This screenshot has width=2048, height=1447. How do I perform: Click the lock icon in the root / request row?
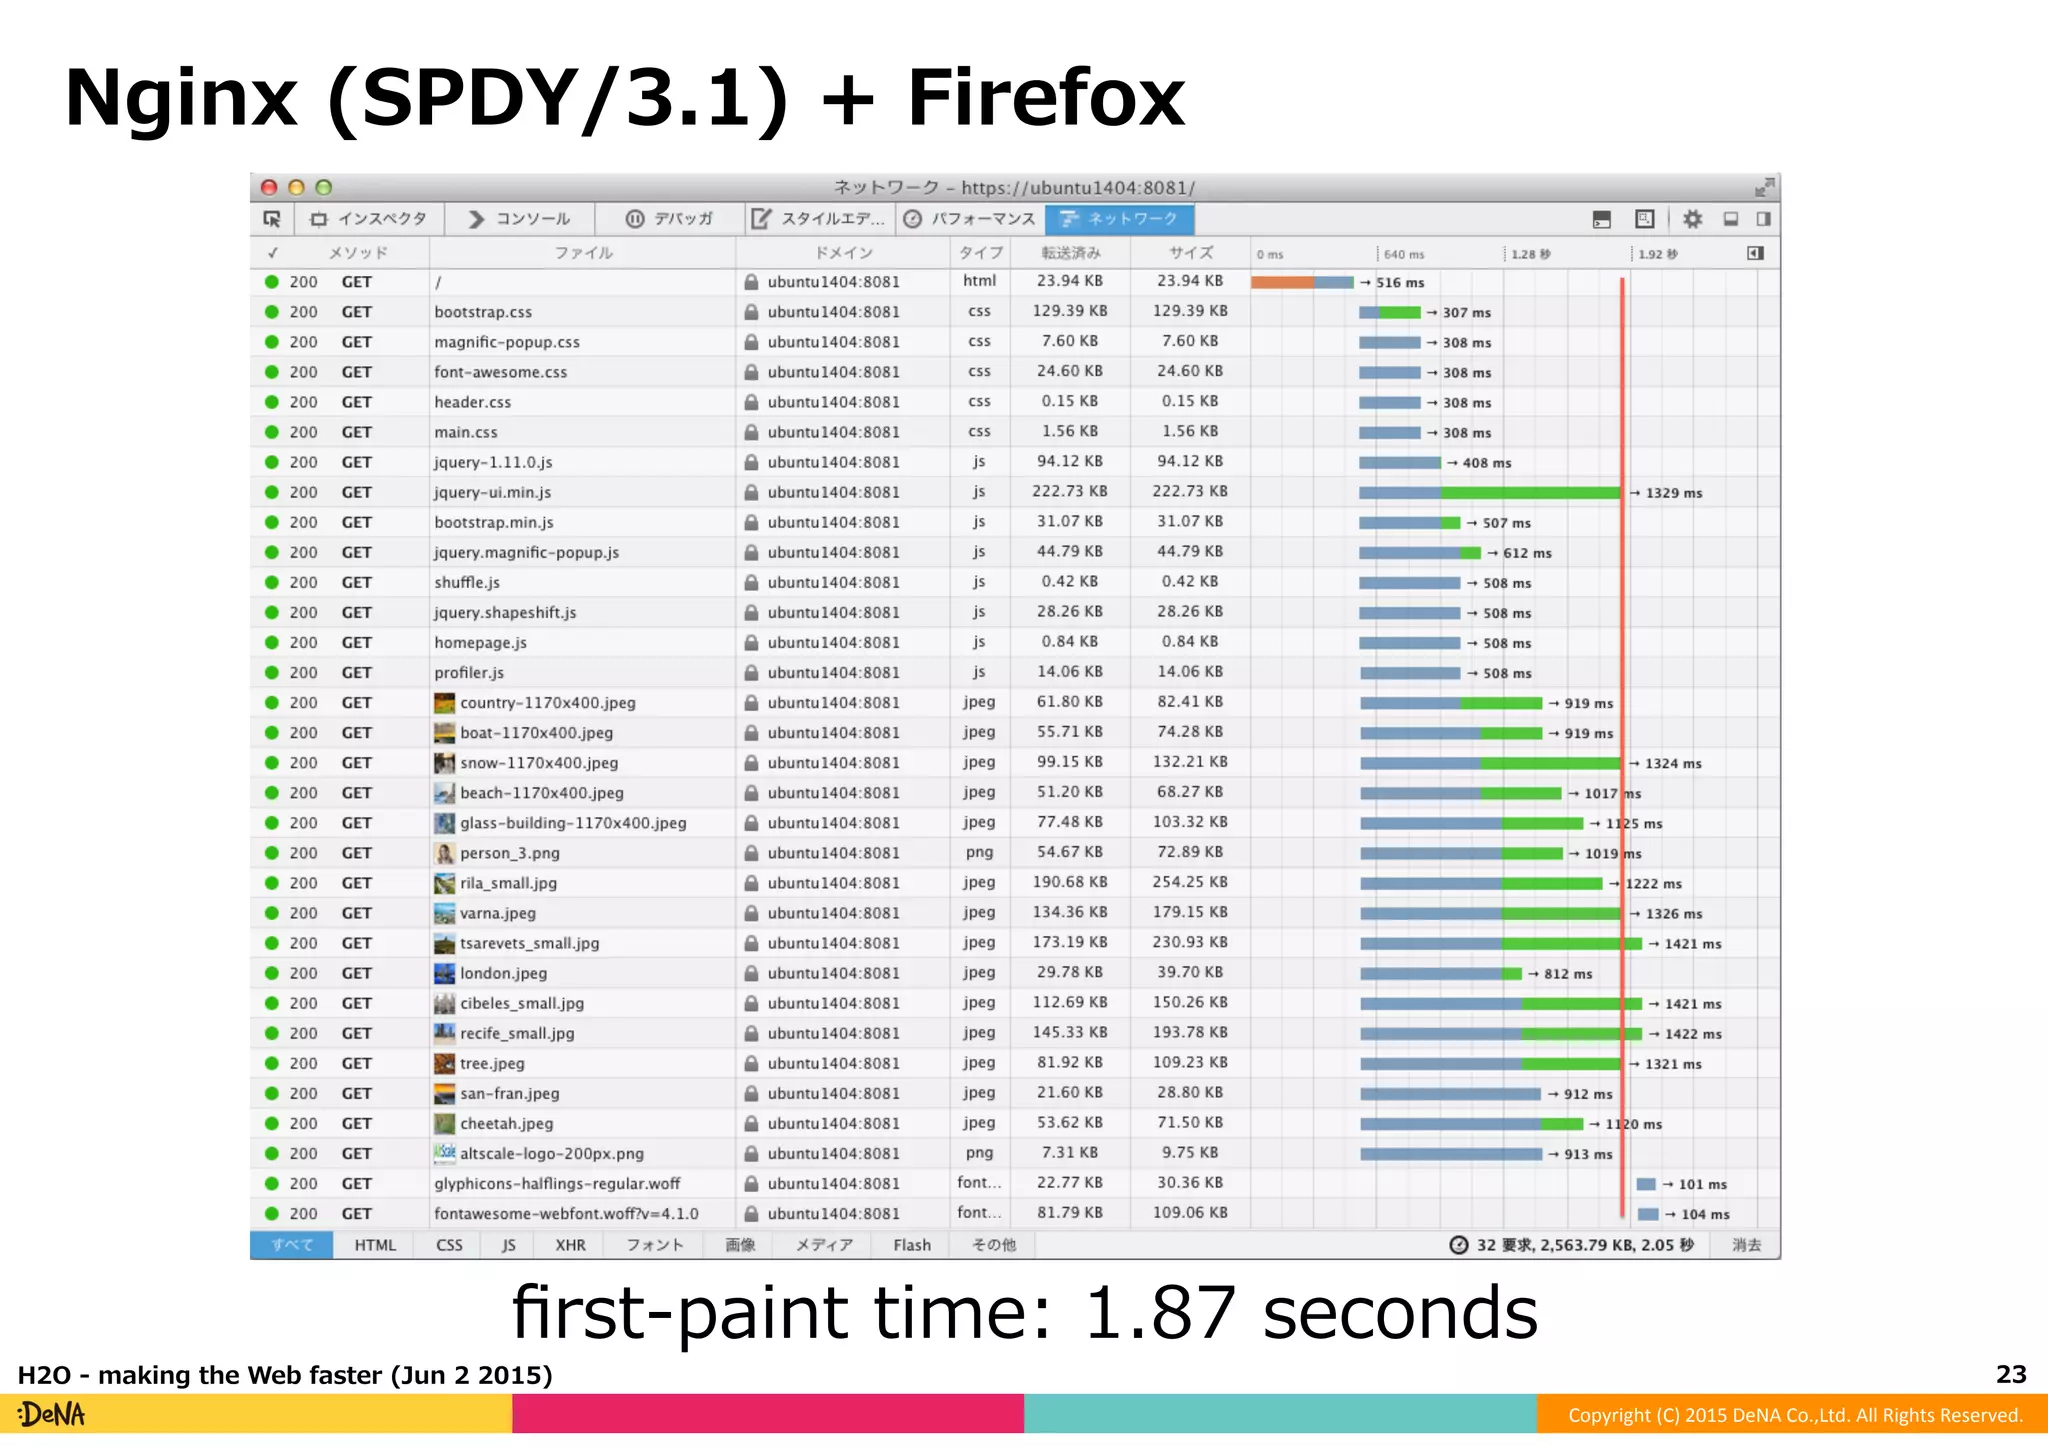pyautogui.click(x=751, y=282)
